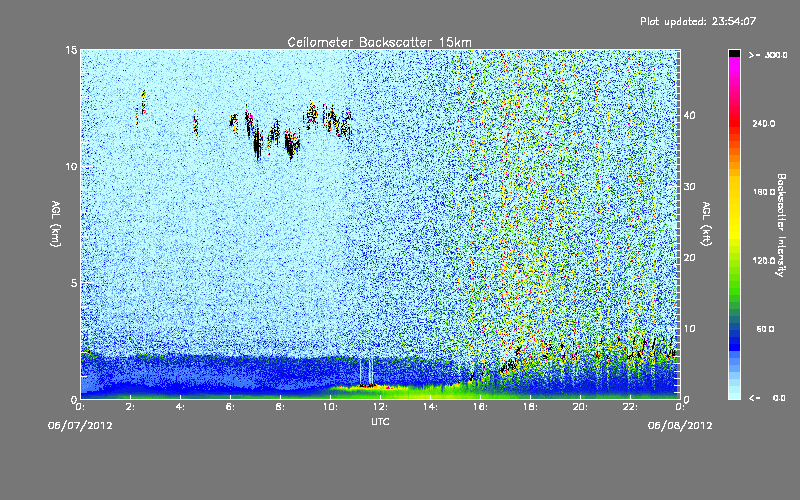
Task: Click the "120.0" colorbar value
Action: tap(764, 261)
